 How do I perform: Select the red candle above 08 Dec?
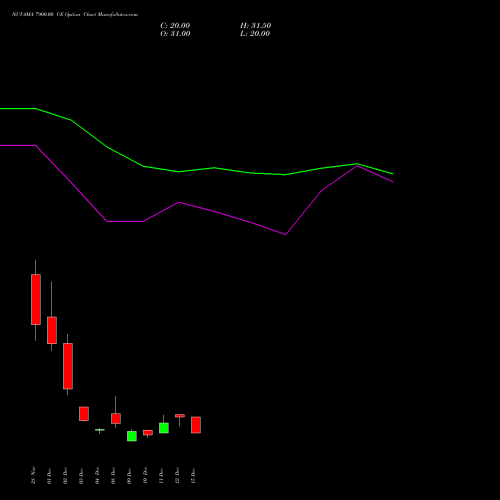(116, 418)
